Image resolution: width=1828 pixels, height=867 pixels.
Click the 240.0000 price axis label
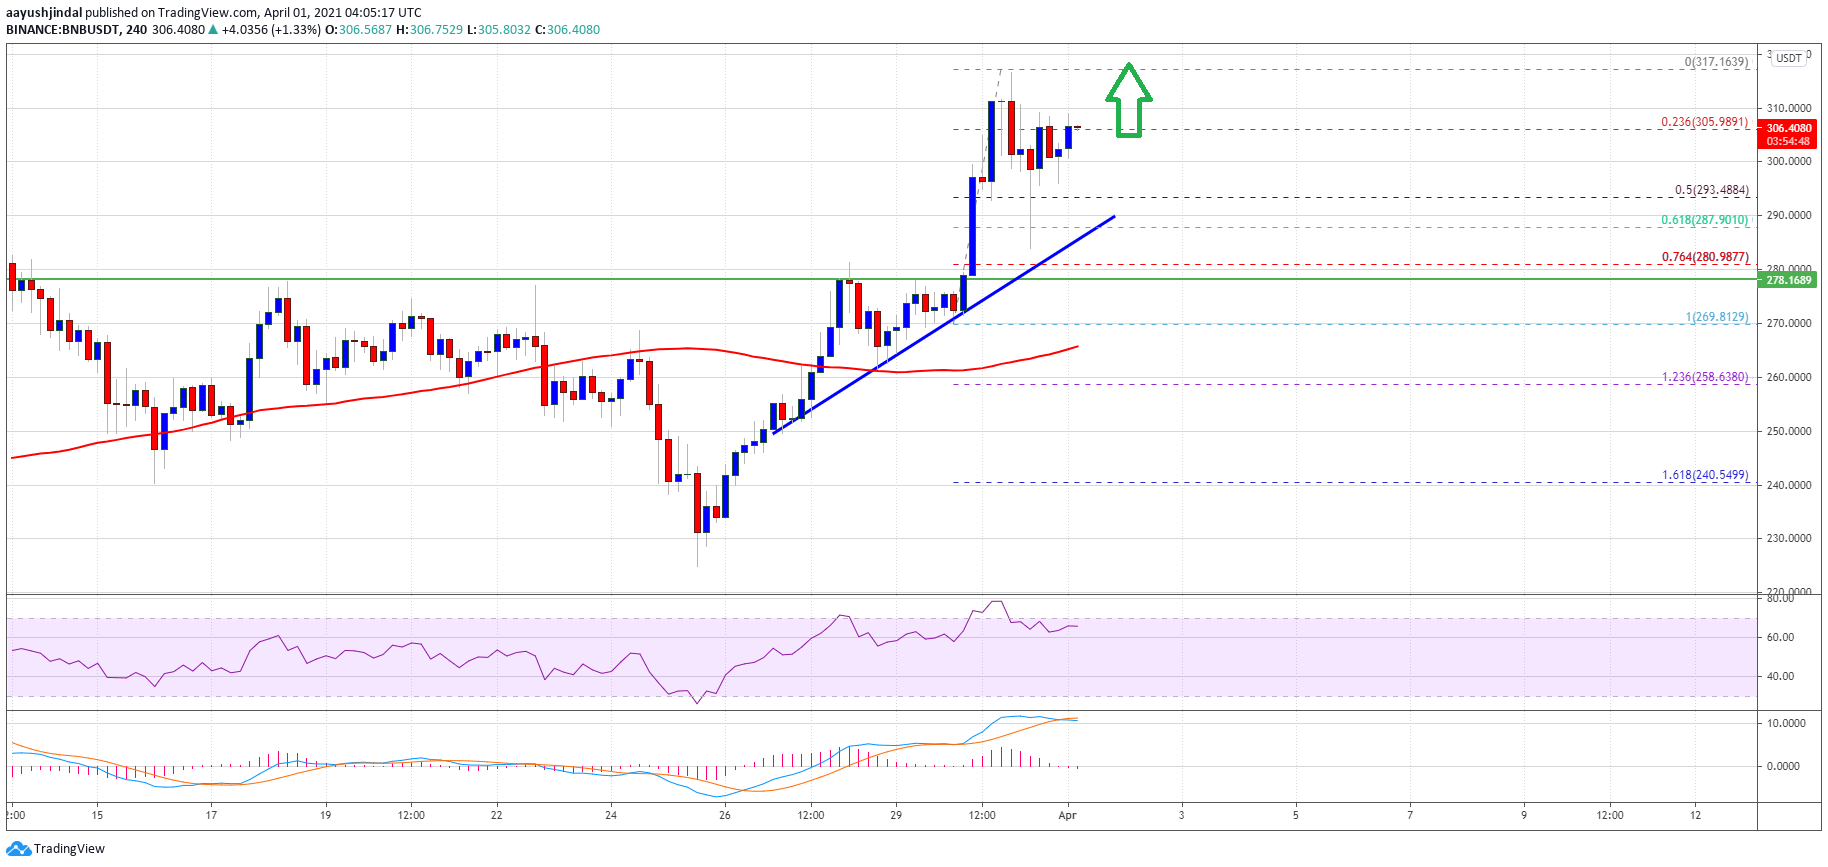tap(1789, 485)
